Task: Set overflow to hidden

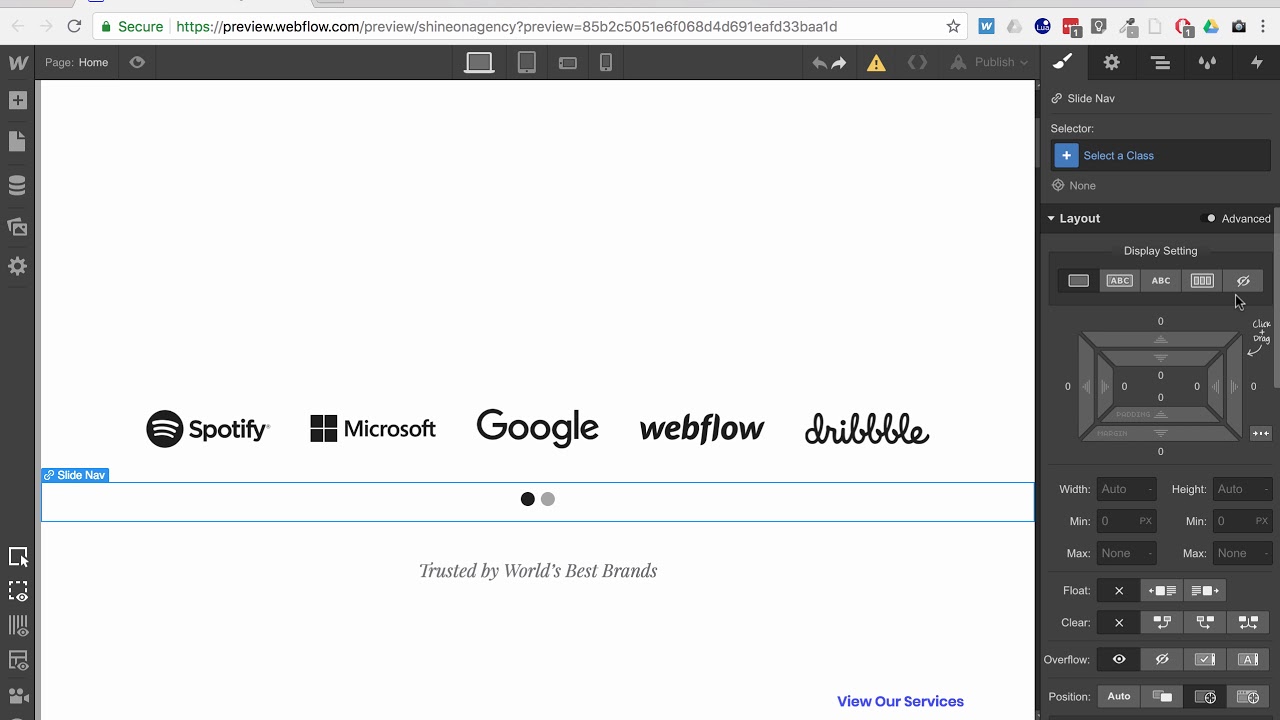Action: click(x=1162, y=660)
